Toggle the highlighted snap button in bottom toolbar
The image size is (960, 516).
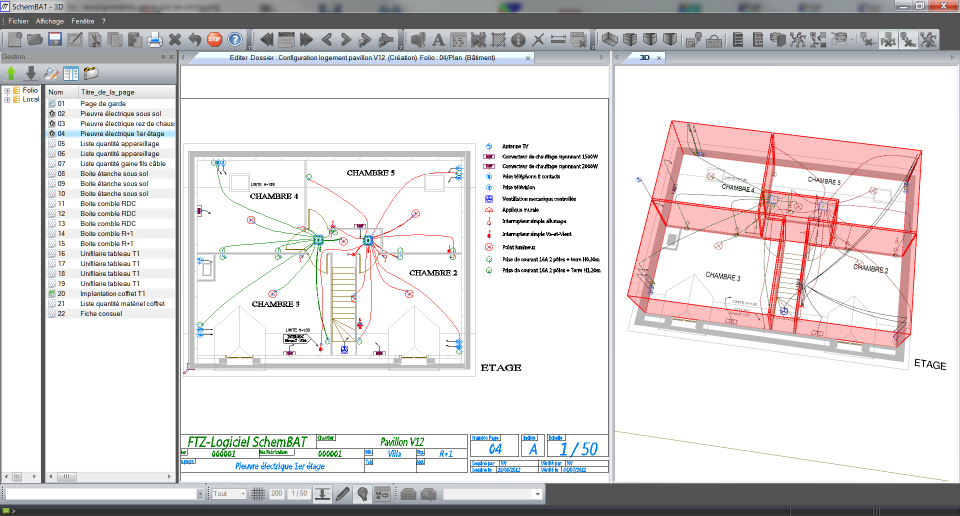(x=323, y=494)
